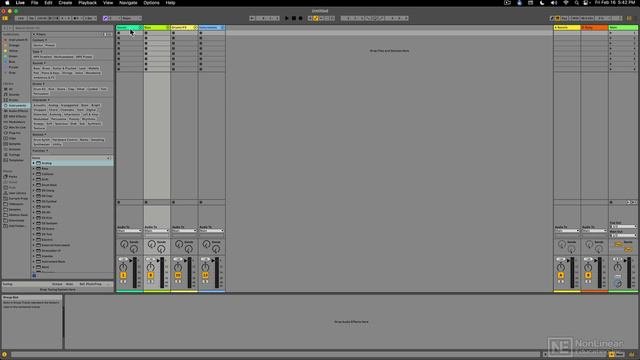Toggle the Key map mode button
The width and height of the screenshot is (640, 360).
coord(565,18)
